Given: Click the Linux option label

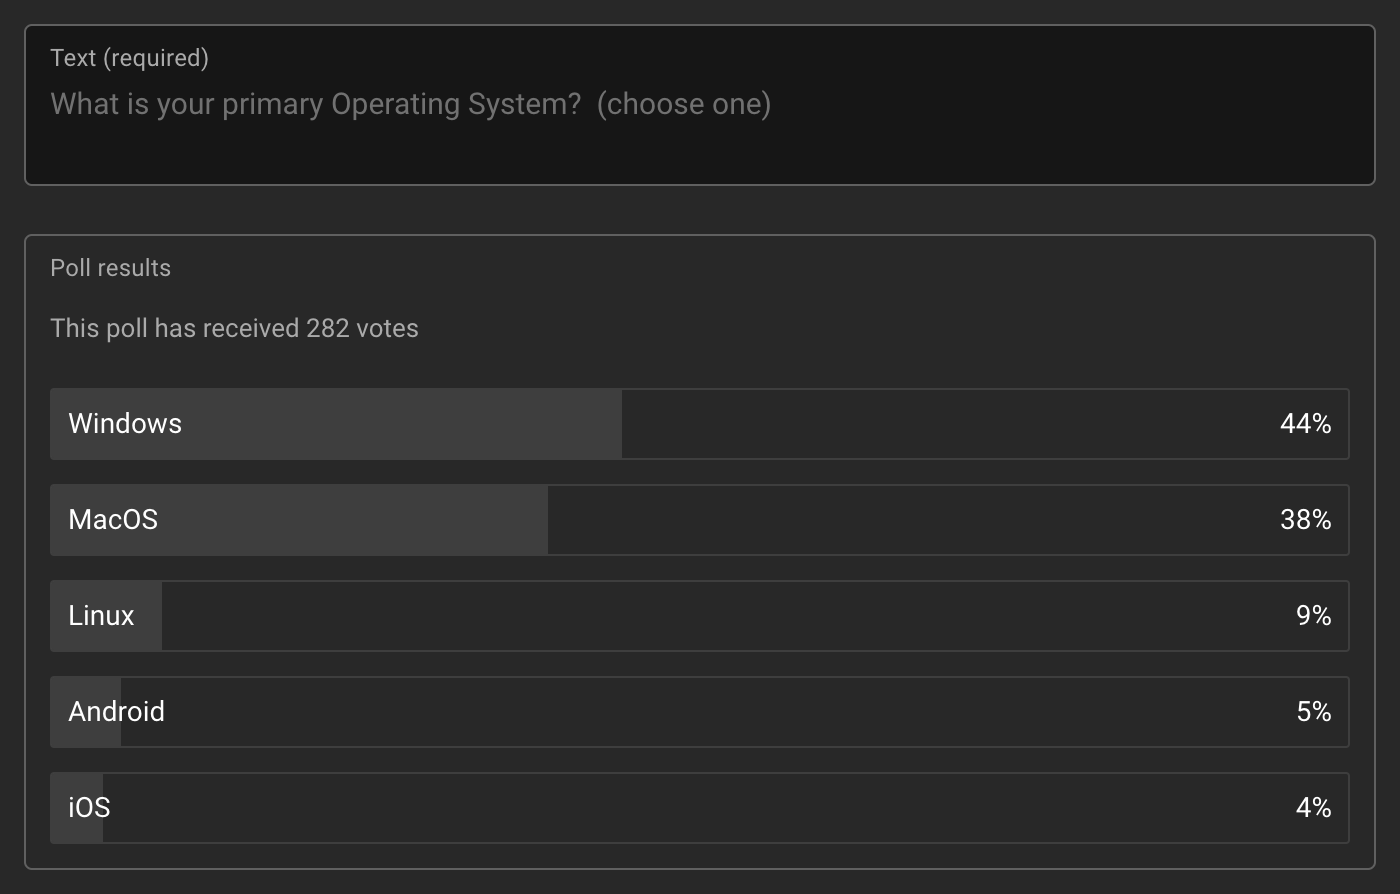Looking at the screenshot, I should click(101, 616).
